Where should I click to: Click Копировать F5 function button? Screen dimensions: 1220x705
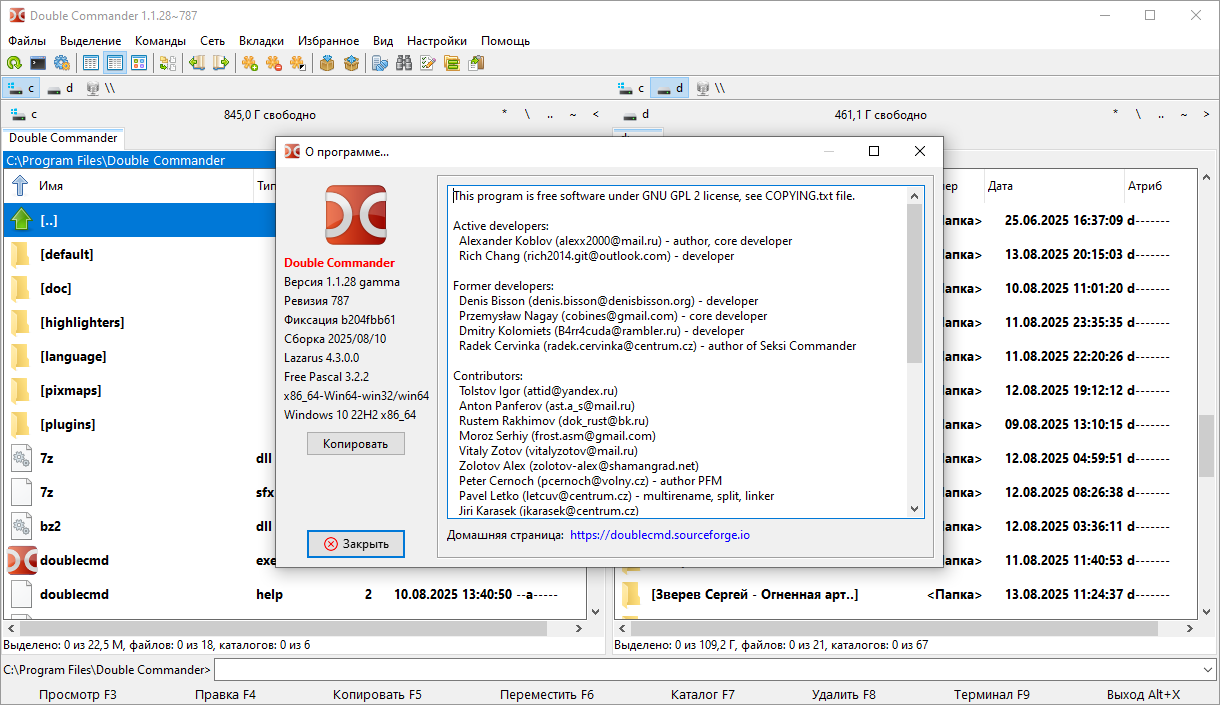(x=377, y=694)
